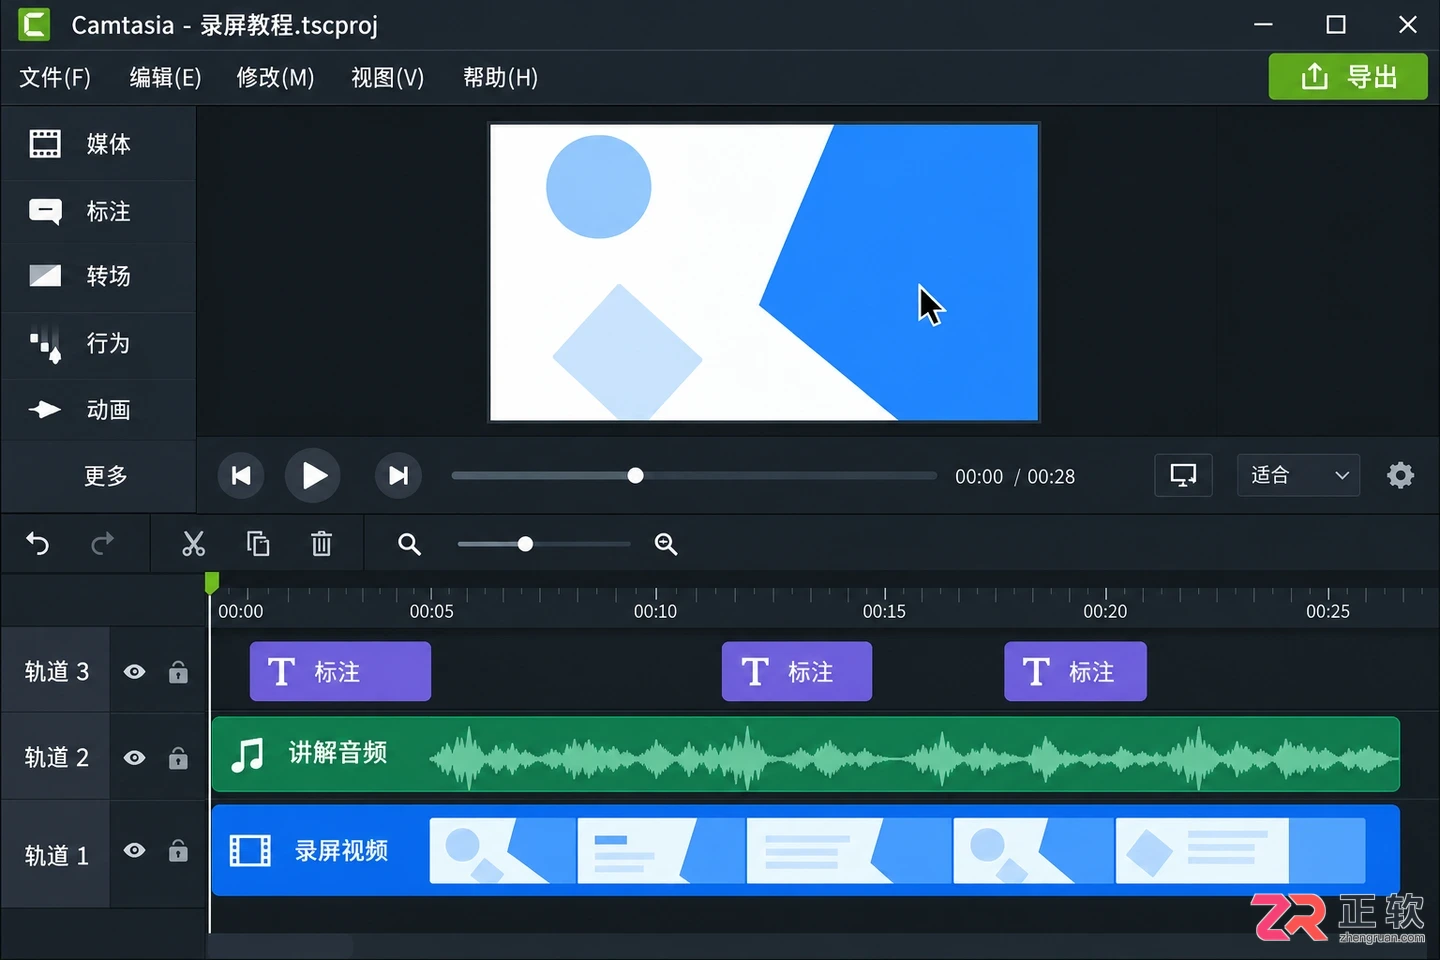This screenshot has height=960, width=1440.
Task: Delete selected clip with trash icon
Action: click(321, 544)
